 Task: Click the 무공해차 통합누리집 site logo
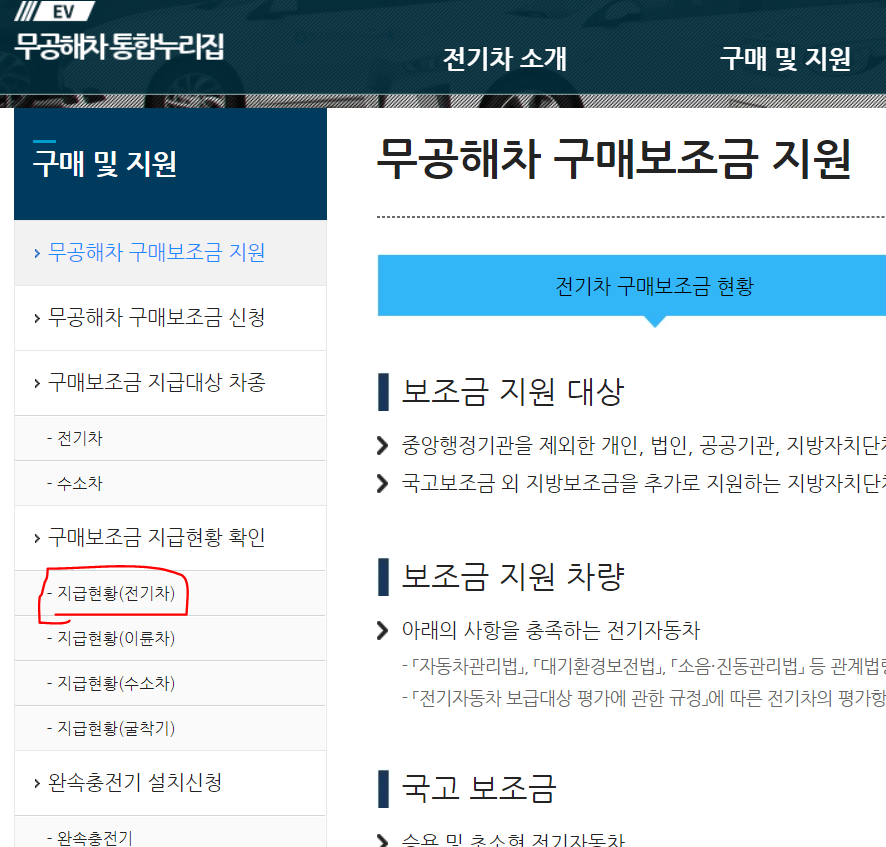(x=119, y=33)
